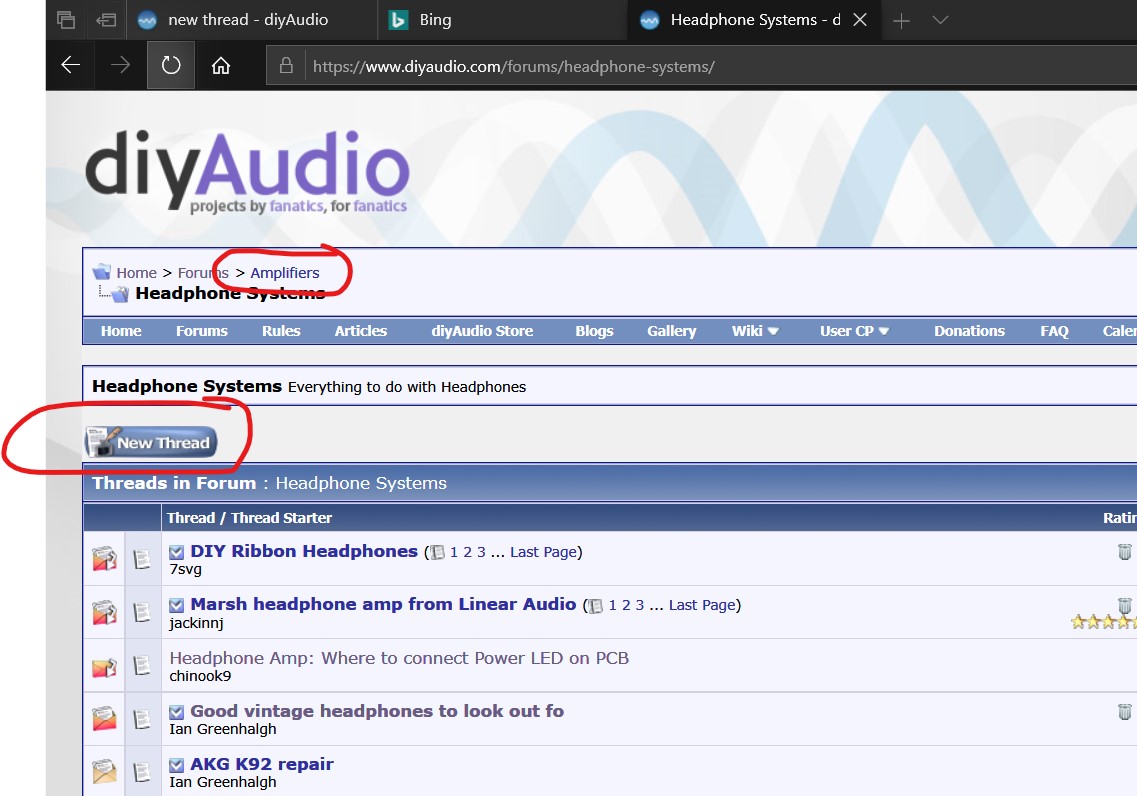Screen dimensions: 1137x796
Task: Click the diyAudio logo
Action: click(x=247, y=173)
